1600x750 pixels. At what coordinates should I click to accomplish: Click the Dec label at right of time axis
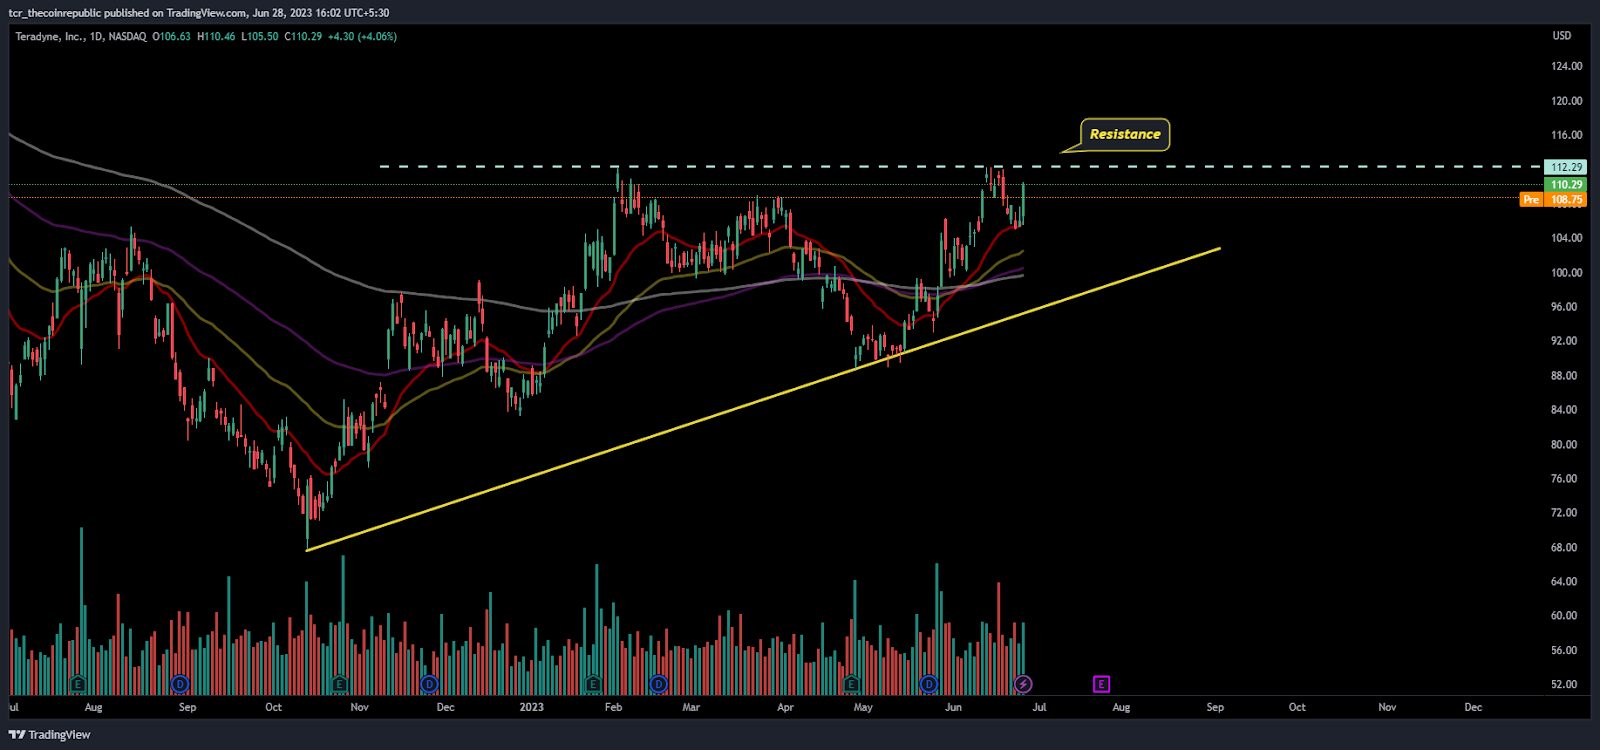(1473, 707)
